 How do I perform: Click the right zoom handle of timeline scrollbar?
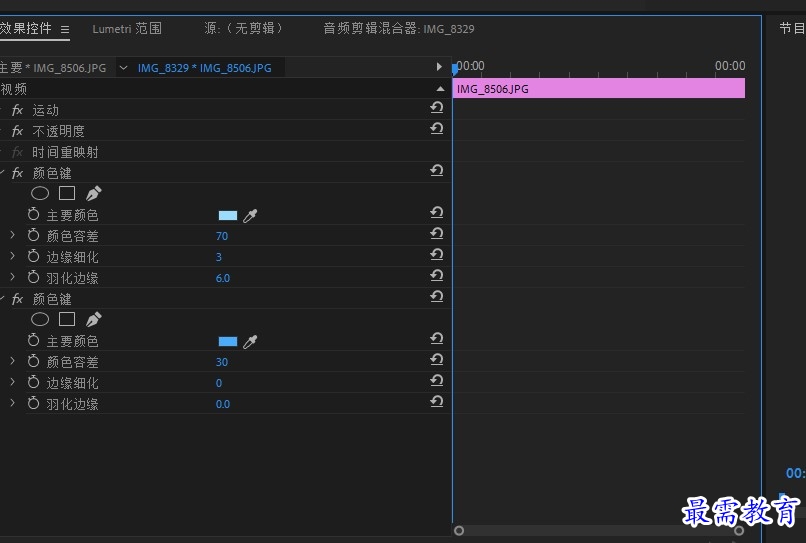pos(739,530)
